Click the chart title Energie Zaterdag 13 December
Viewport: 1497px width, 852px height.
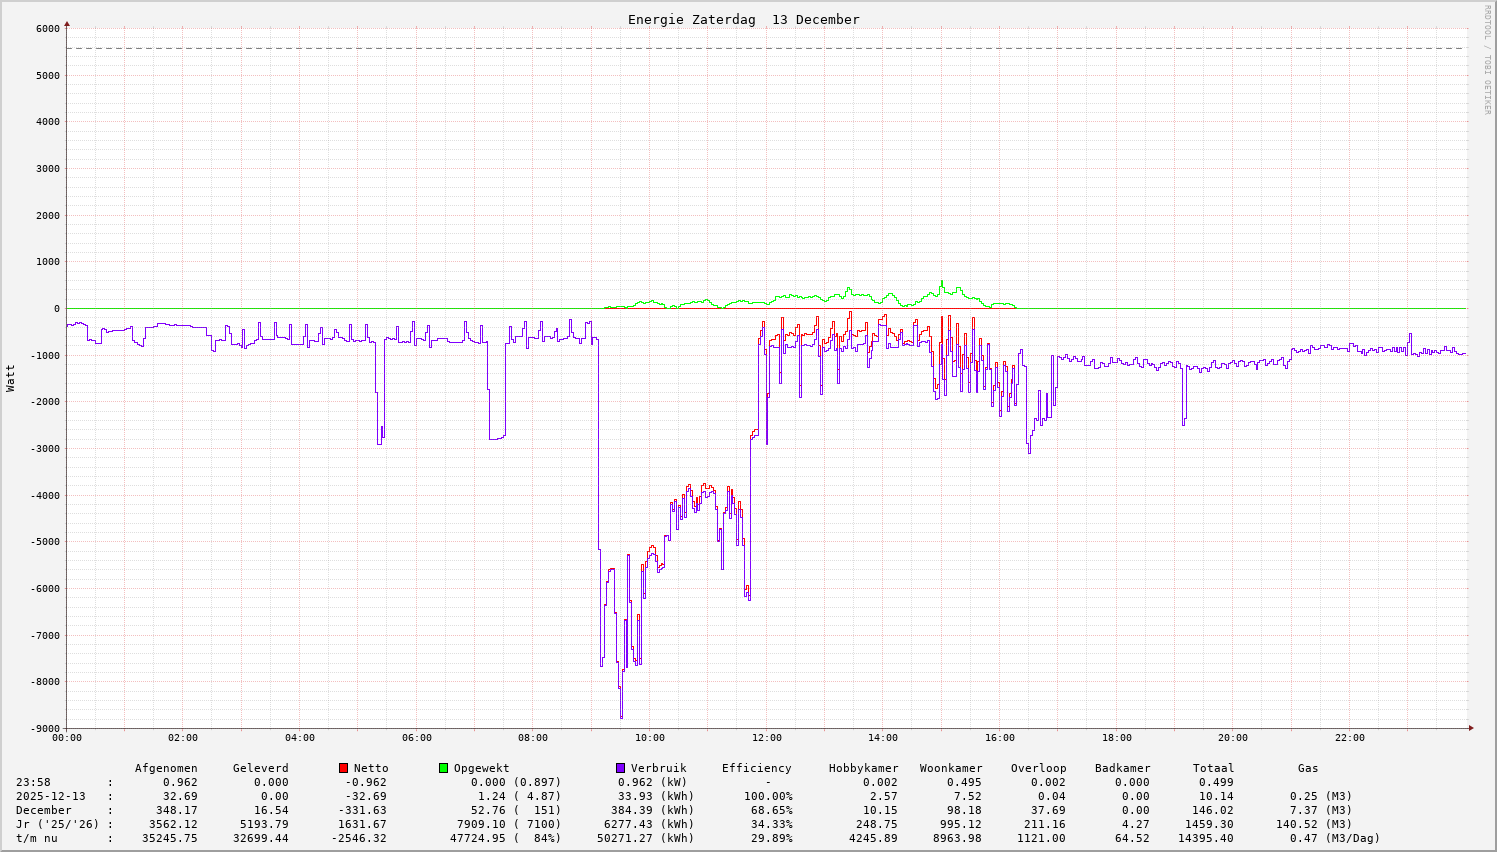[x=743, y=20]
